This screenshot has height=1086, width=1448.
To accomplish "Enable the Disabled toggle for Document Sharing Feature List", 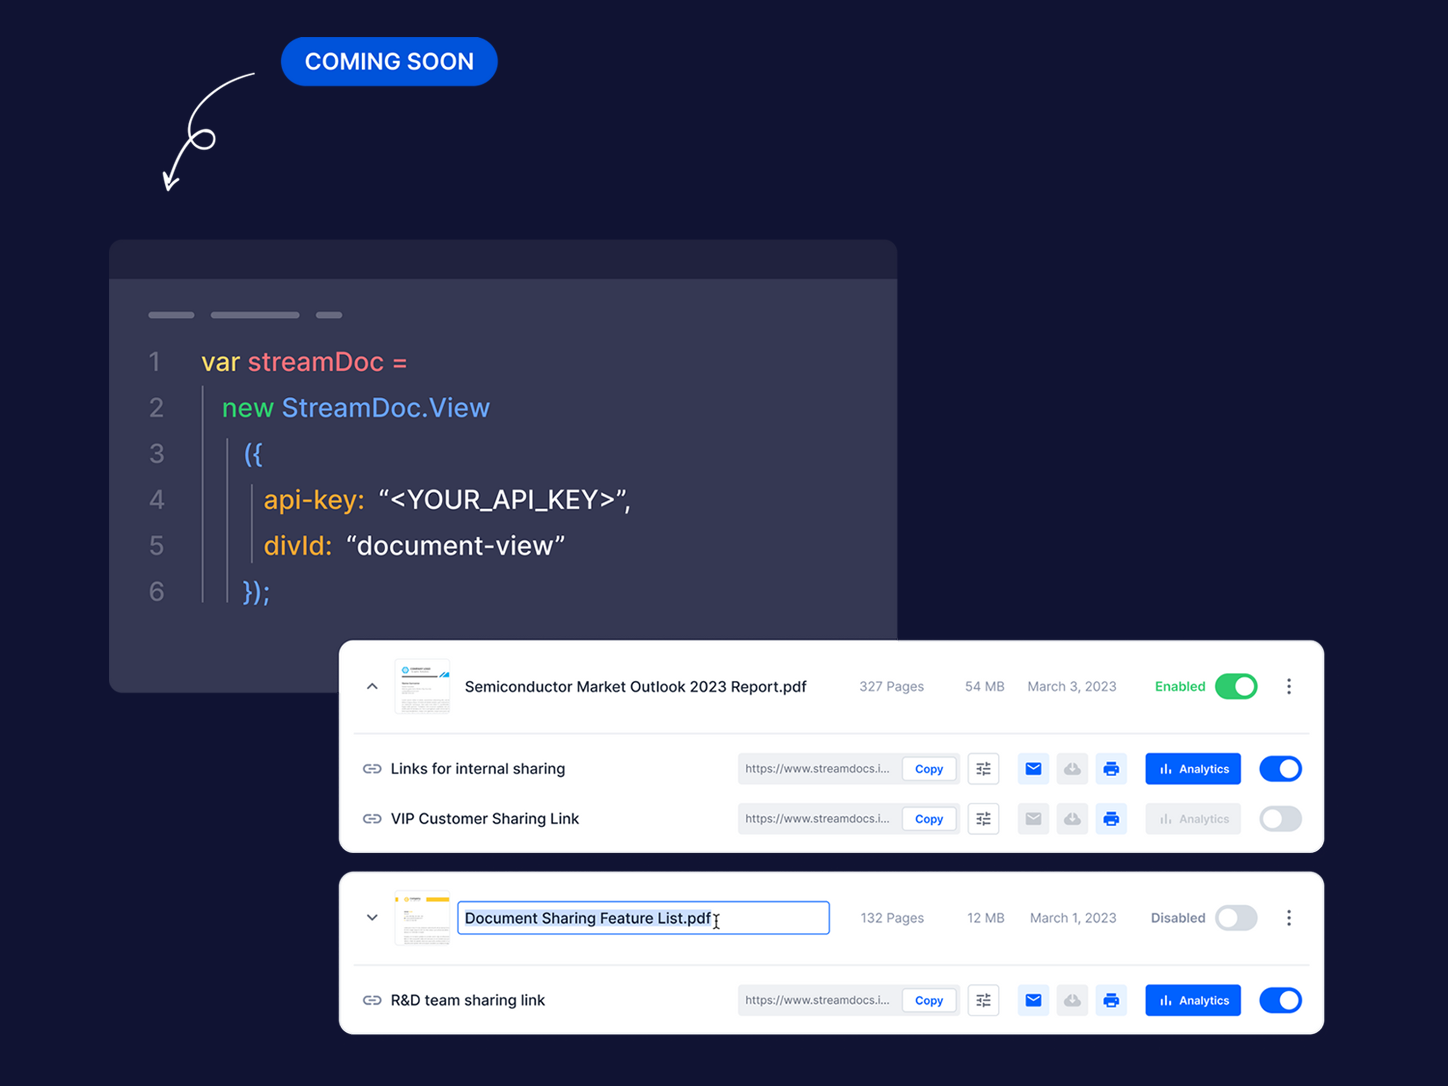I will pyautogui.click(x=1236, y=917).
